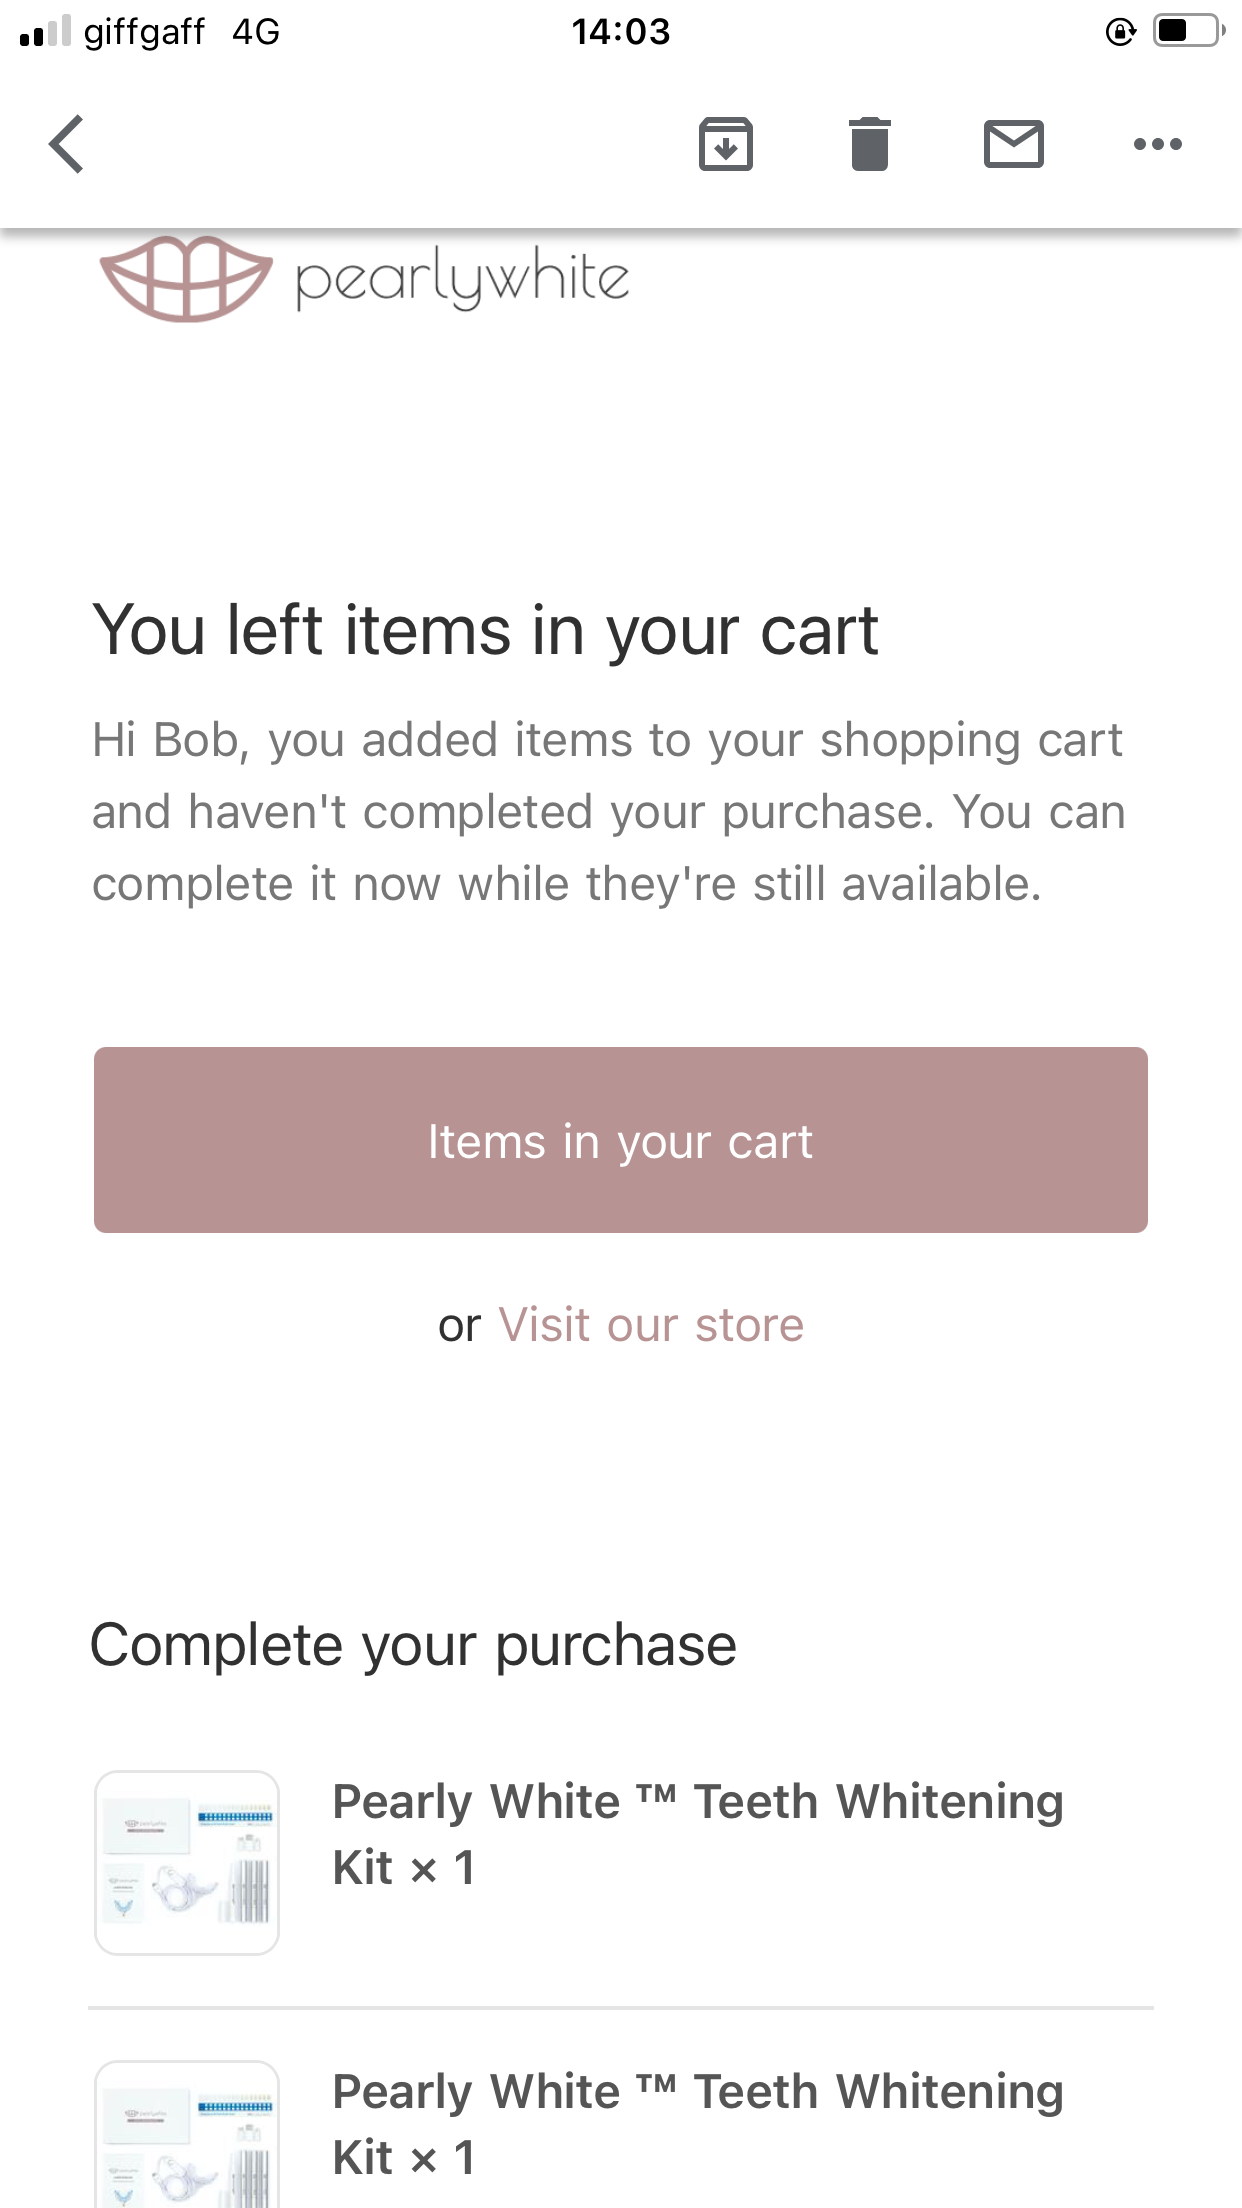Tap the 'You left items in your cart' heading
This screenshot has width=1242, height=2208.
point(485,631)
